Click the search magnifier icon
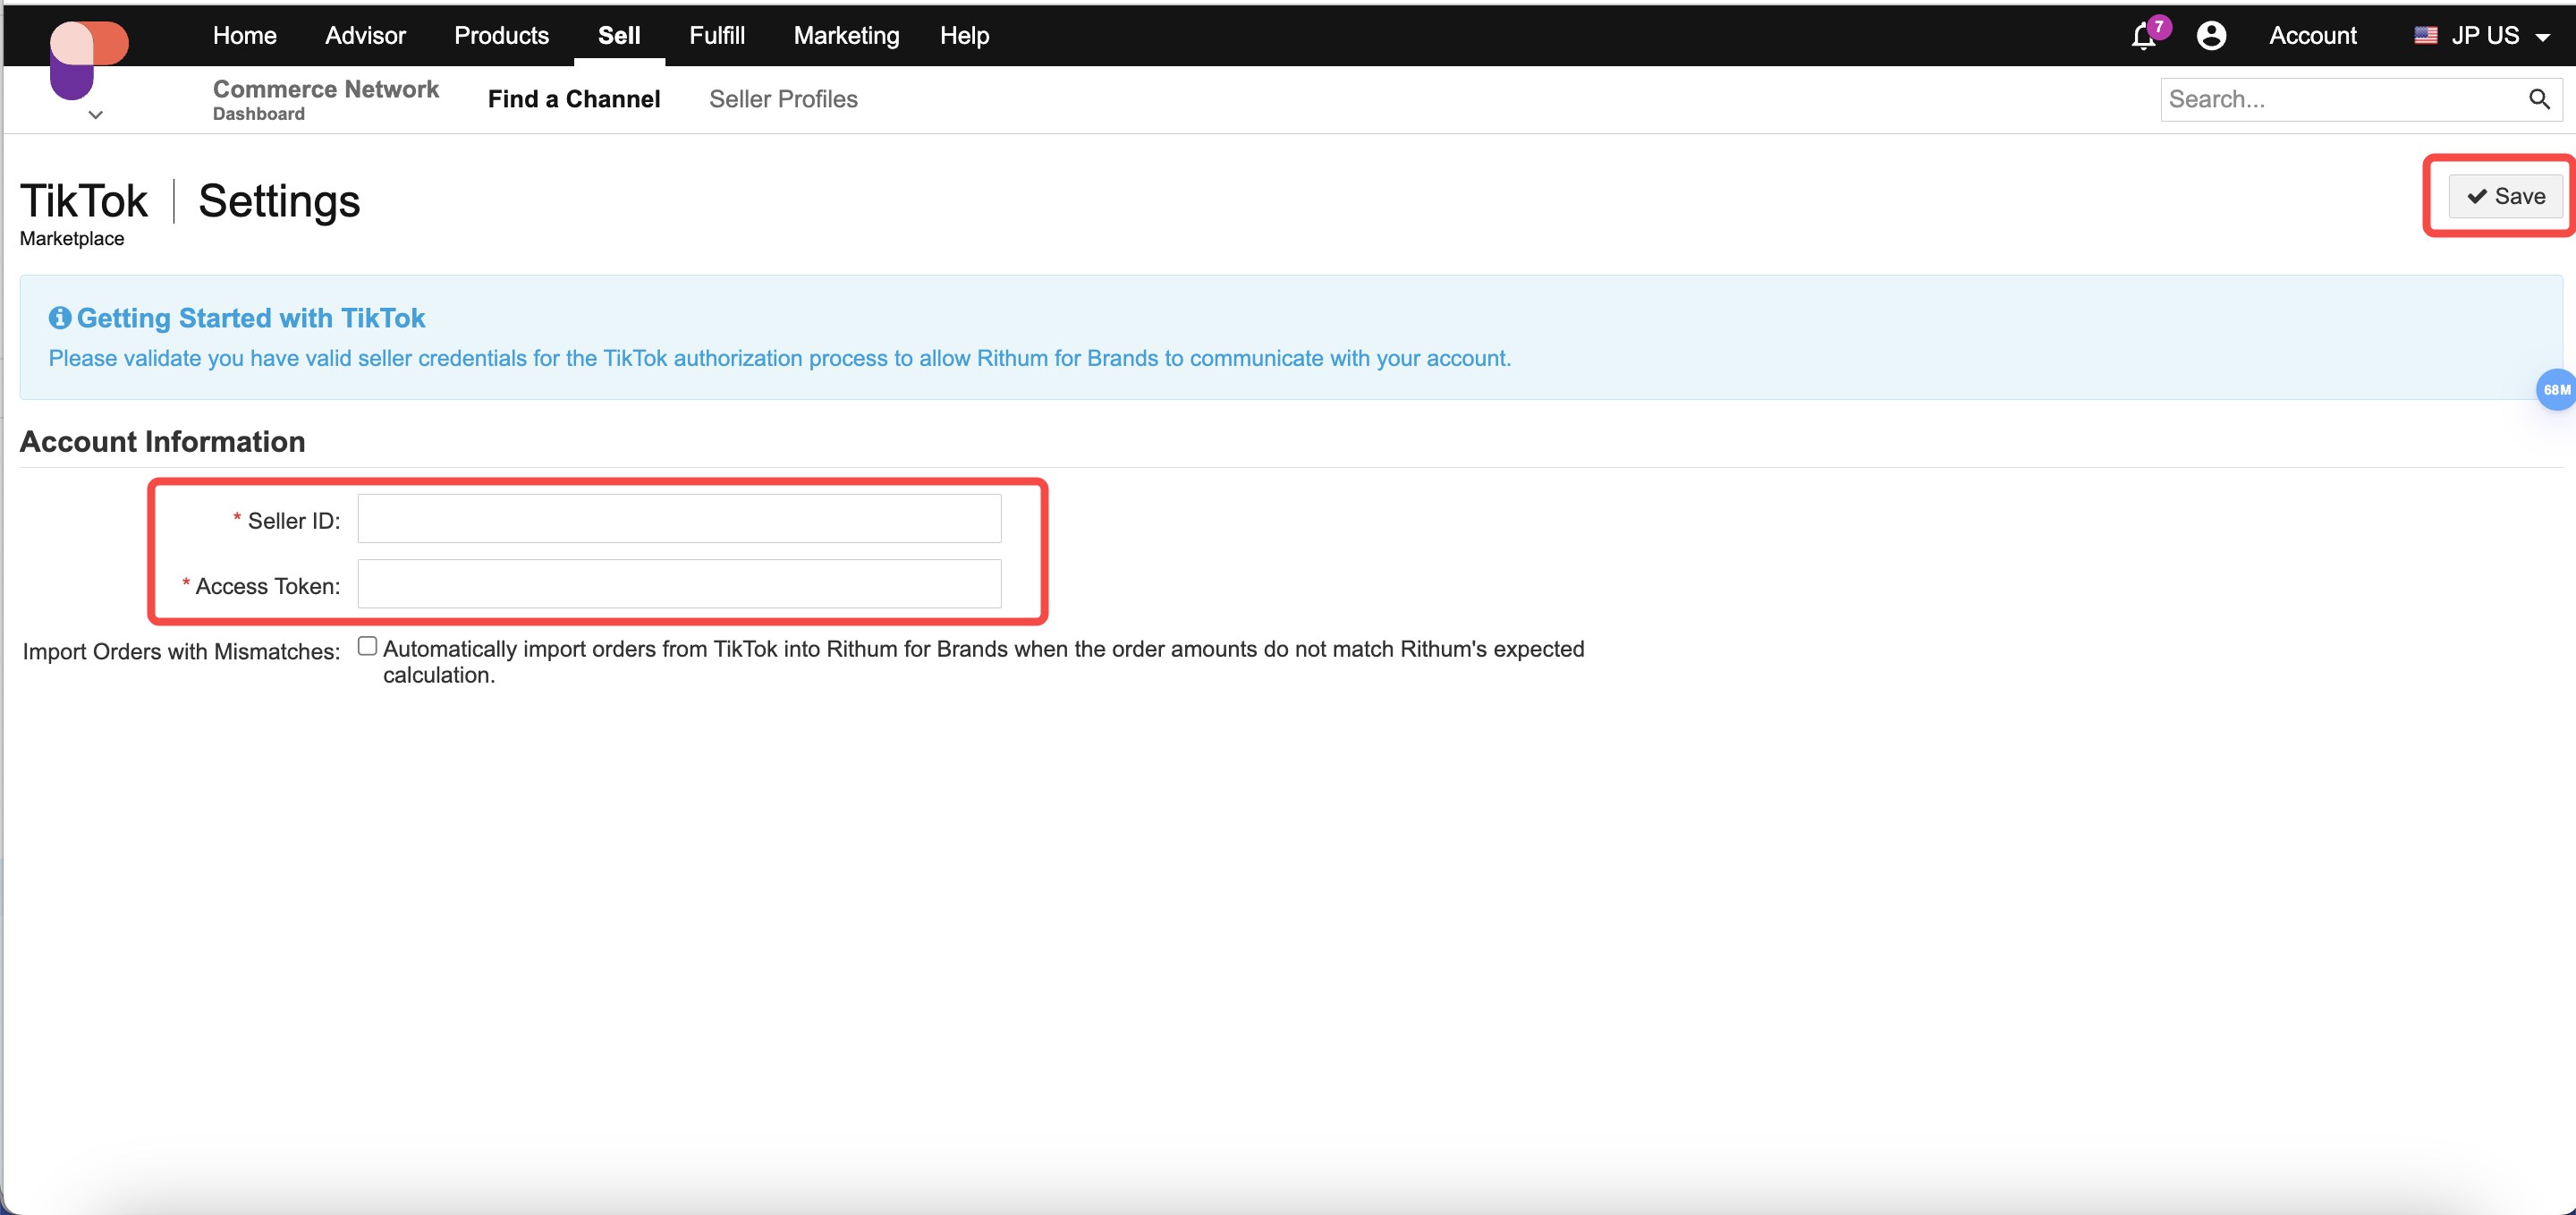2576x1215 pixels. pyautogui.click(x=2539, y=99)
